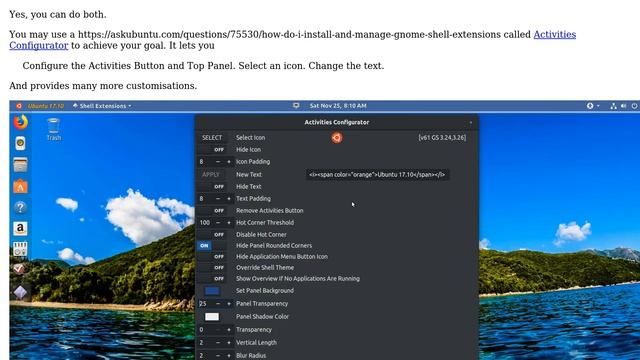The height and width of the screenshot is (360, 640).
Task: Decrease the Panel Transparency value
Action: (x=218, y=304)
